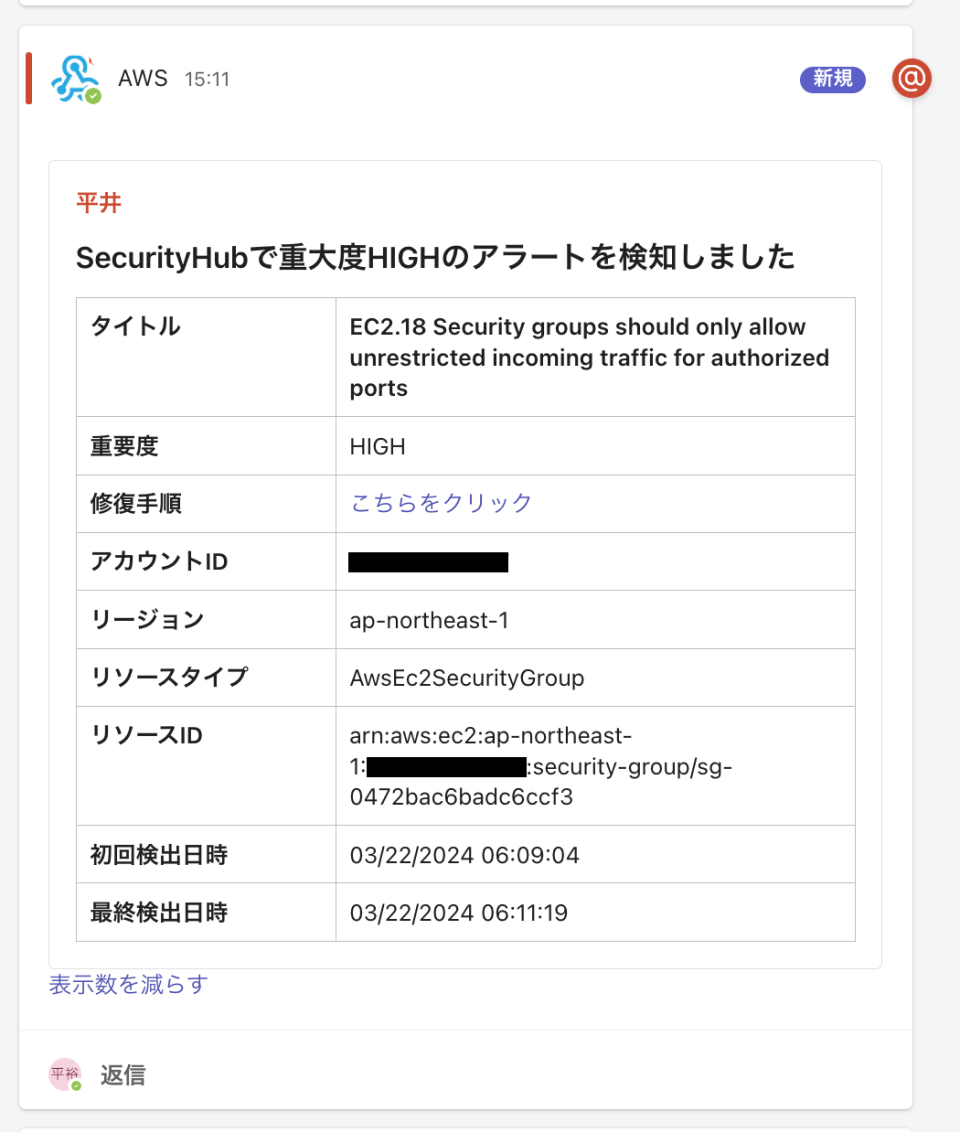The image size is (960, 1132).
Task: Click the AWS sender name
Action: tap(143, 78)
